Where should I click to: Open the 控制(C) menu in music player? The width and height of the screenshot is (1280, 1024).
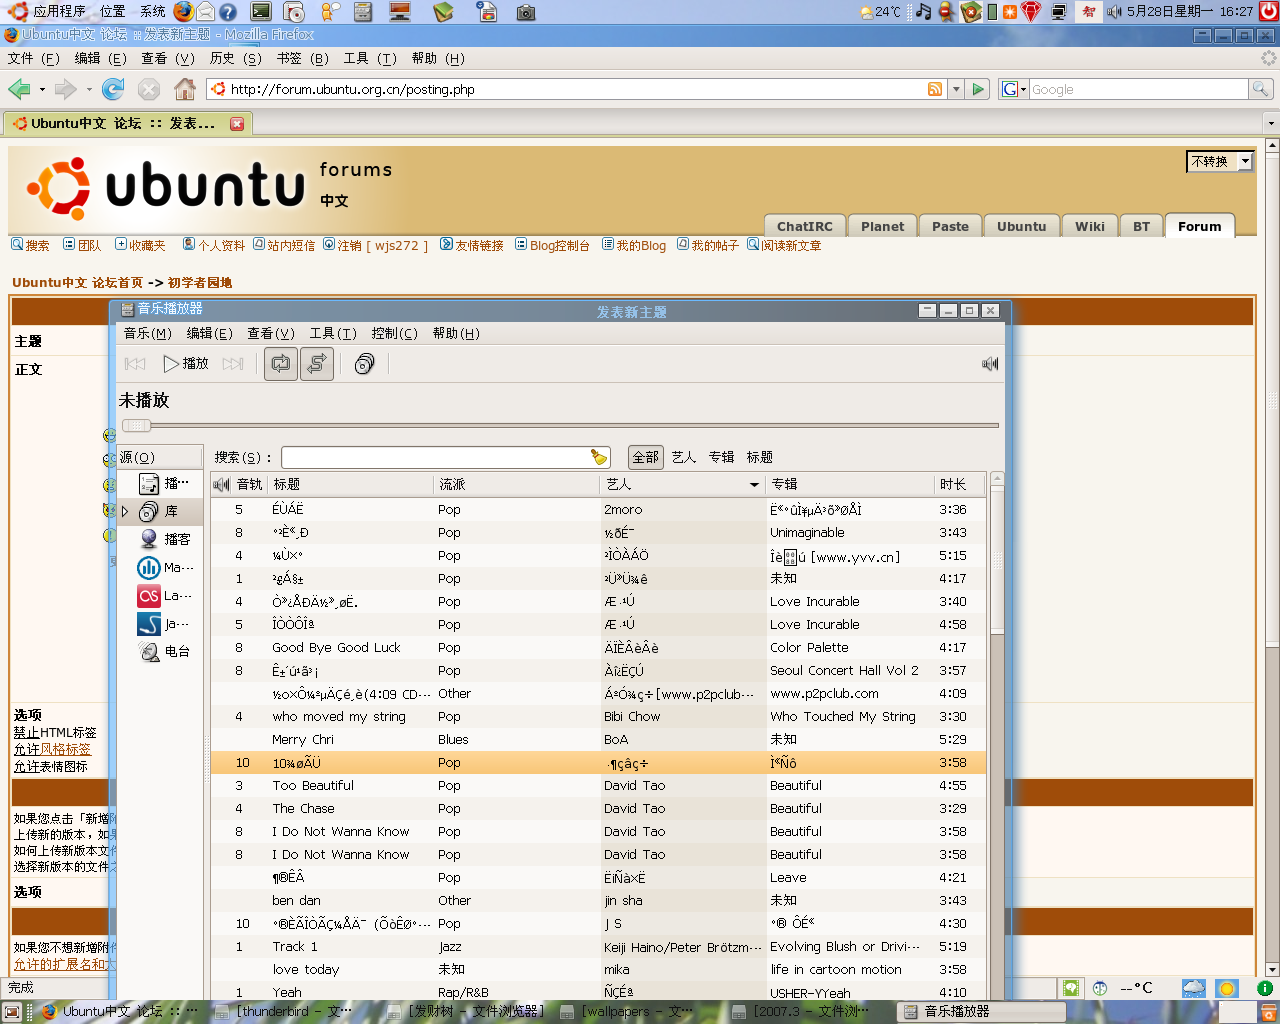click(395, 334)
